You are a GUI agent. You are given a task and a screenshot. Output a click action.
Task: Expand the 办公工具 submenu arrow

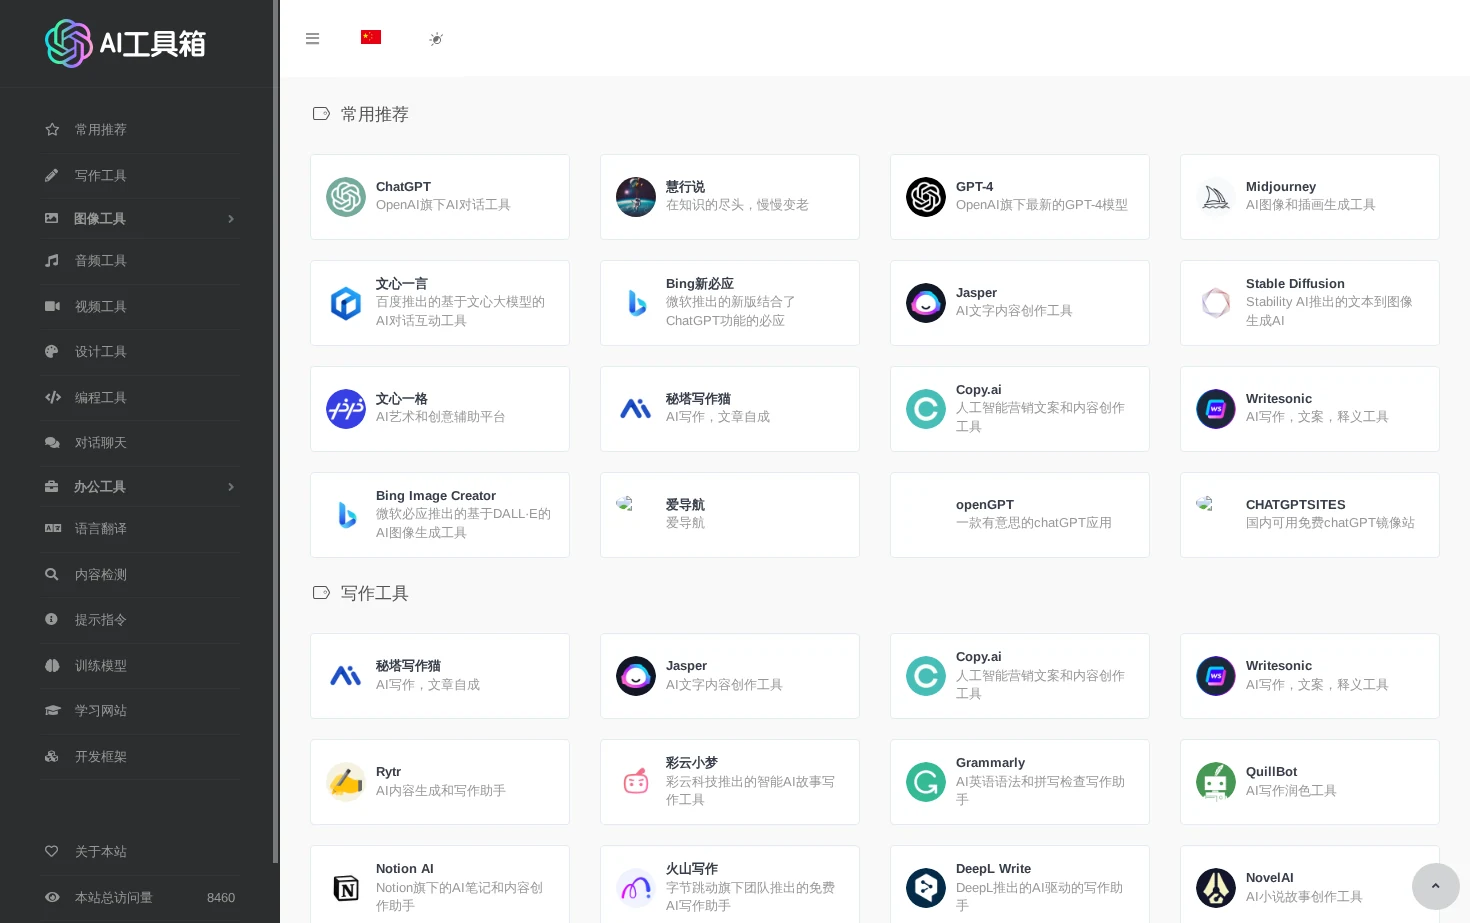pos(231,487)
